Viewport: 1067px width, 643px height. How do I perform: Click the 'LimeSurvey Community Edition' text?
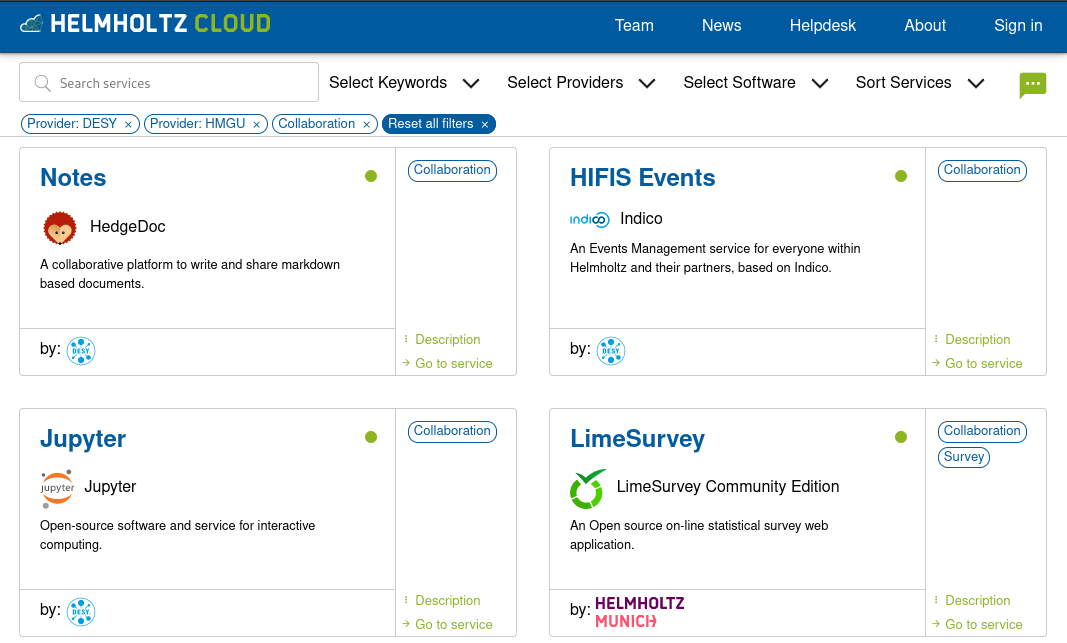(728, 487)
